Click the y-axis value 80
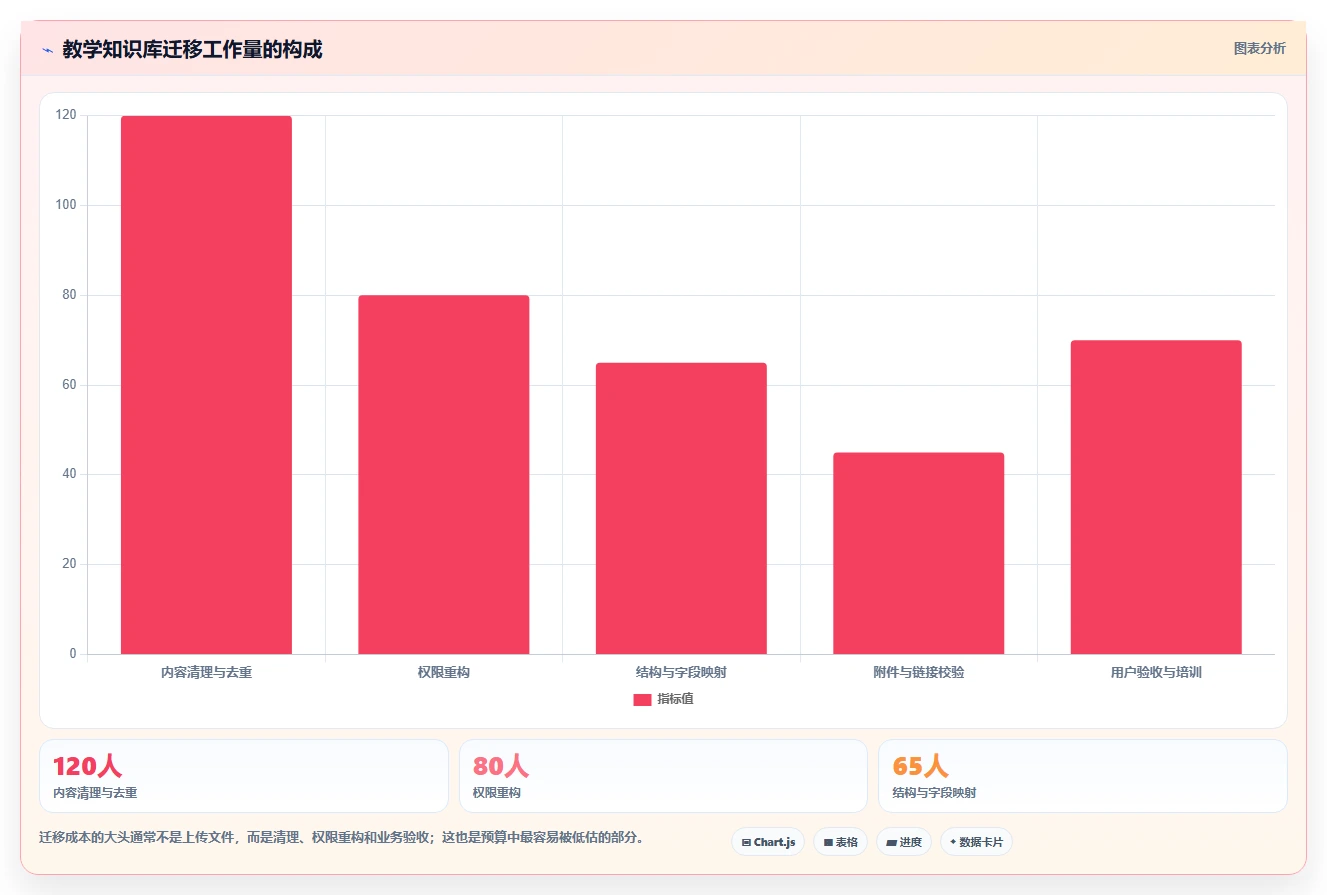 (69, 295)
